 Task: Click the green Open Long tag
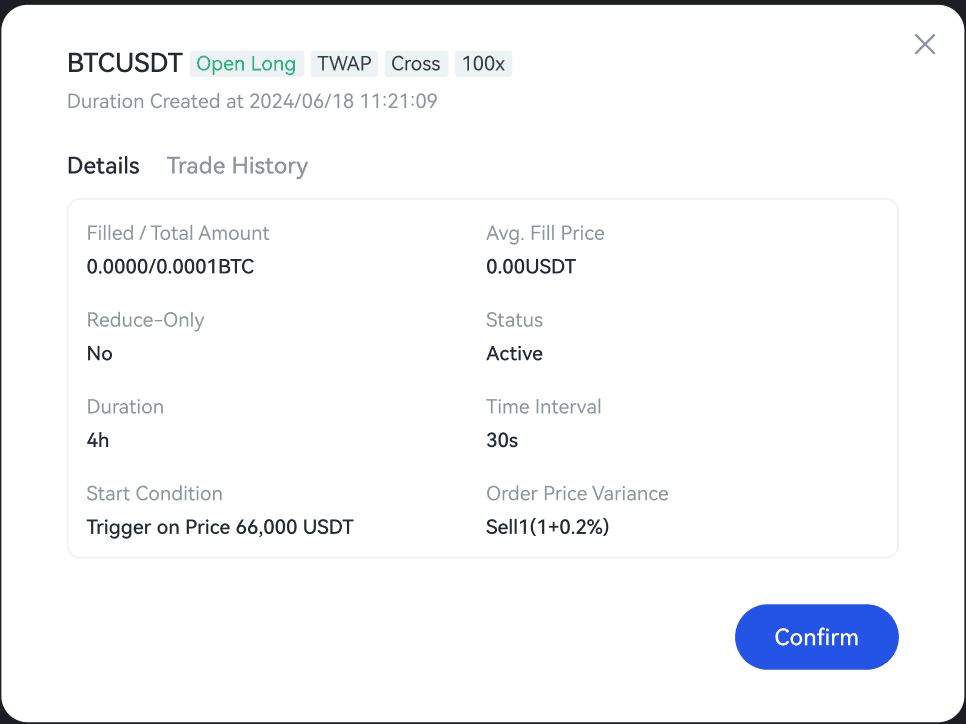(246, 64)
